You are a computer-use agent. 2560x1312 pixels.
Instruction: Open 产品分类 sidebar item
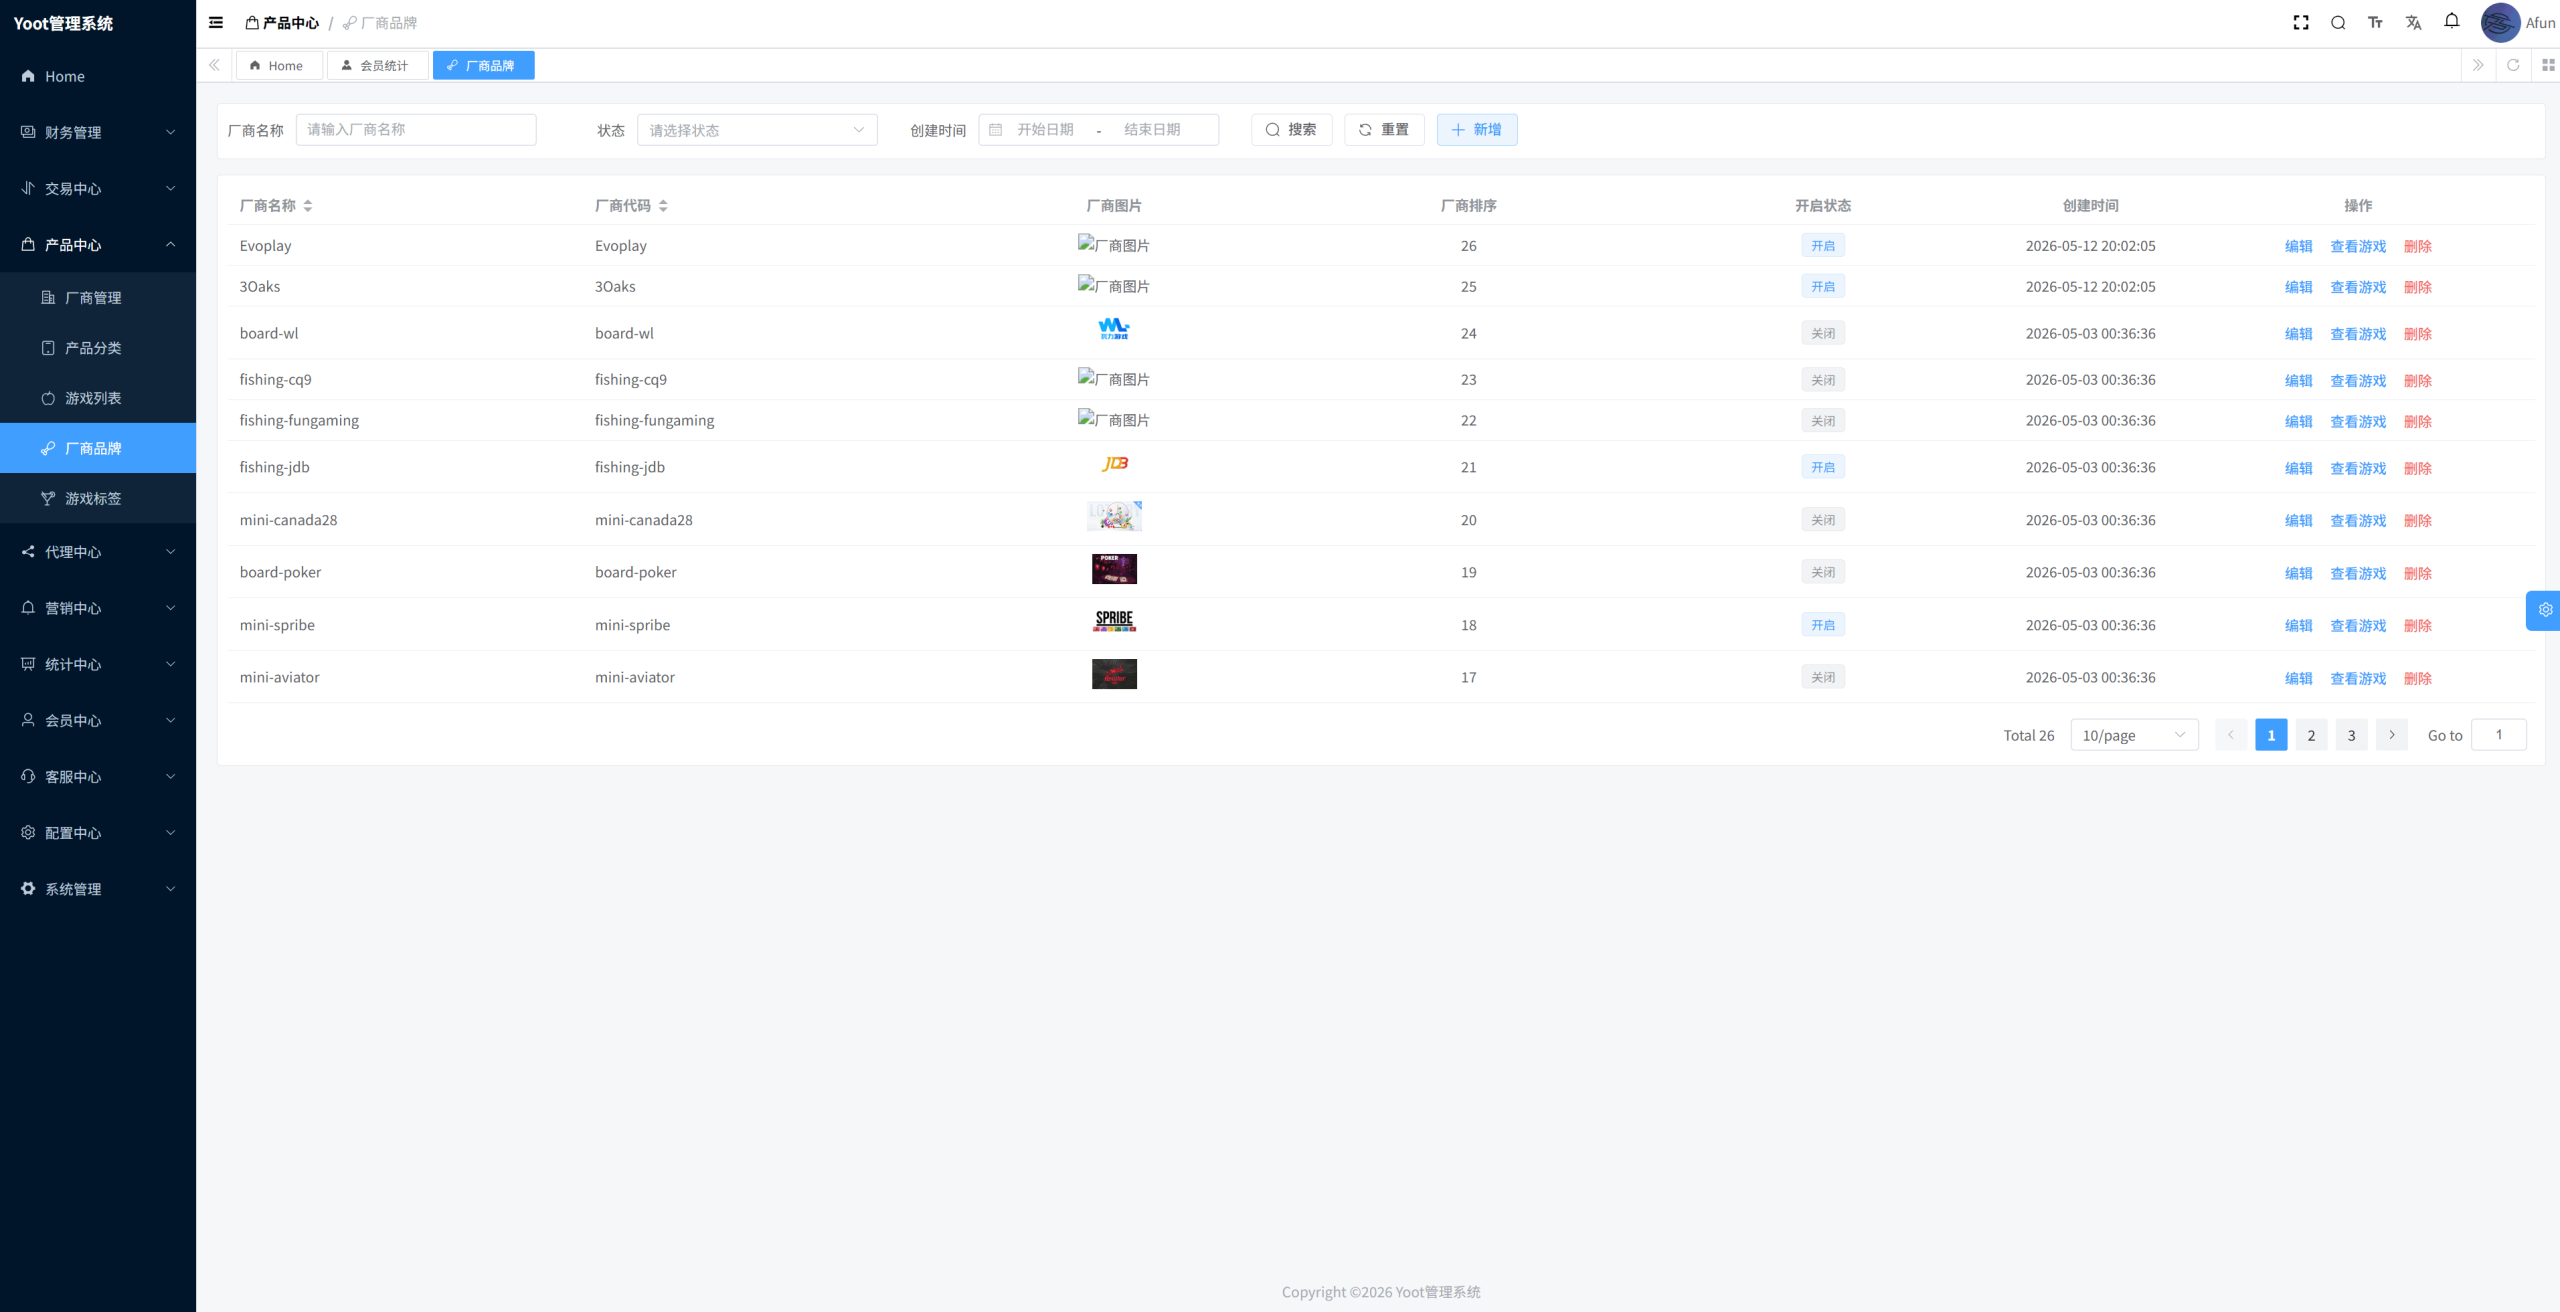tap(98, 348)
